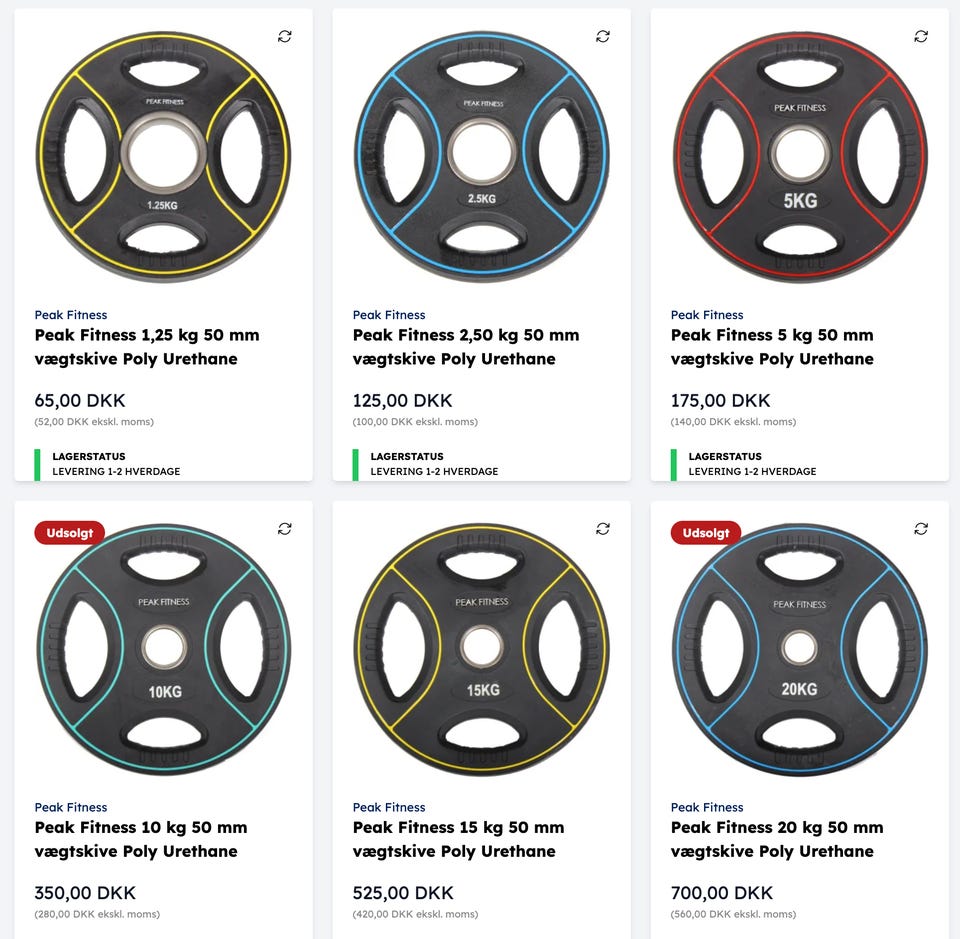960x939 pixels.
Task: Open the 2.5KG blue plate image
Action: pos(481,154)
